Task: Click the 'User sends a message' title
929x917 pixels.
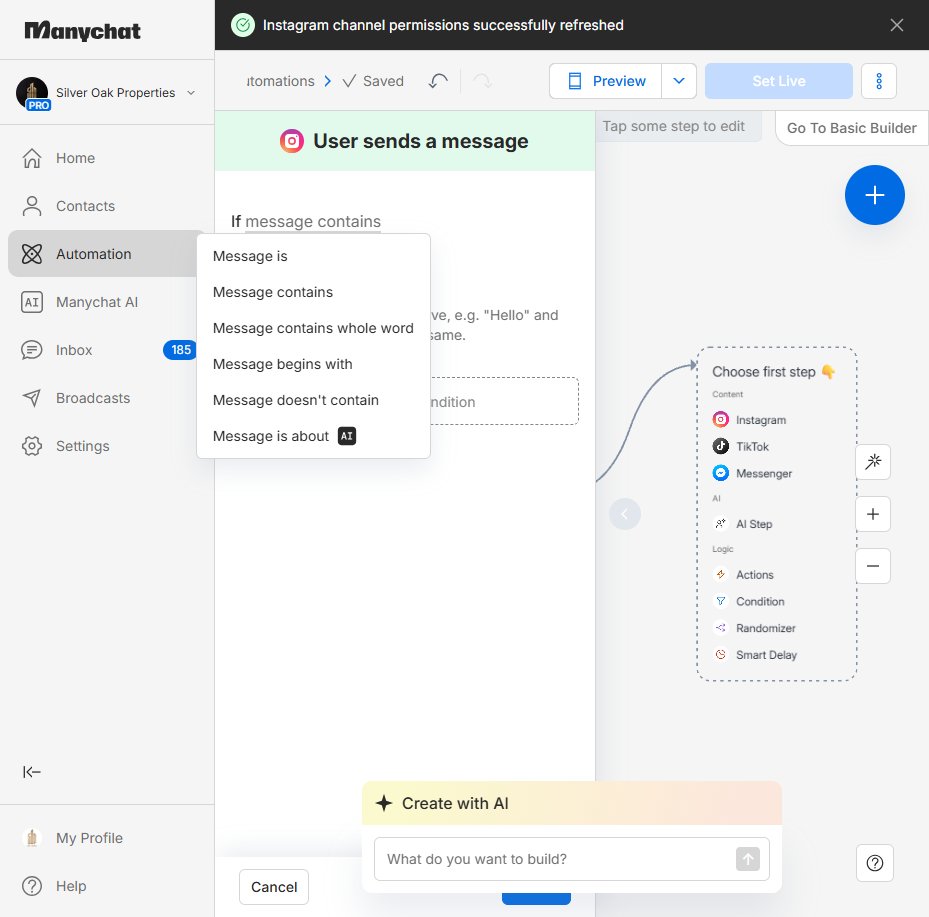Action: (x=421, y=141)
